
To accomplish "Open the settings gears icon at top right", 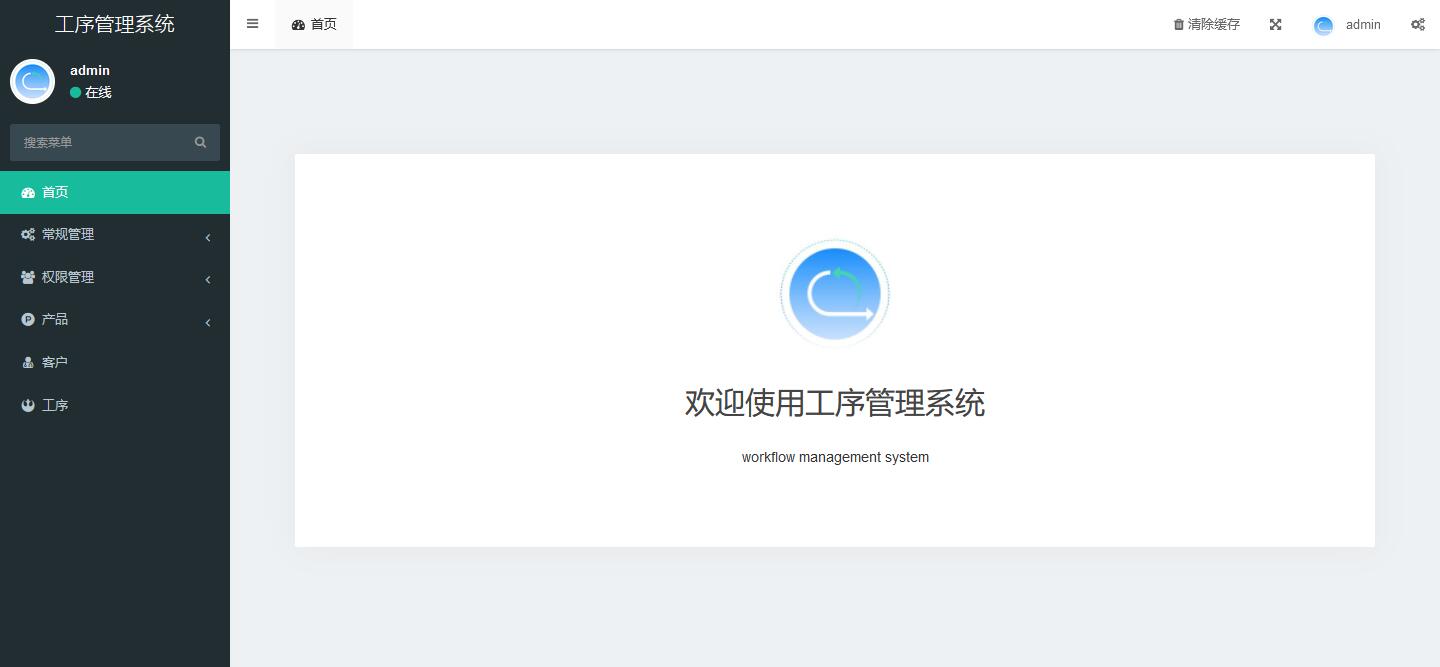I will [x=1418, y=25].
